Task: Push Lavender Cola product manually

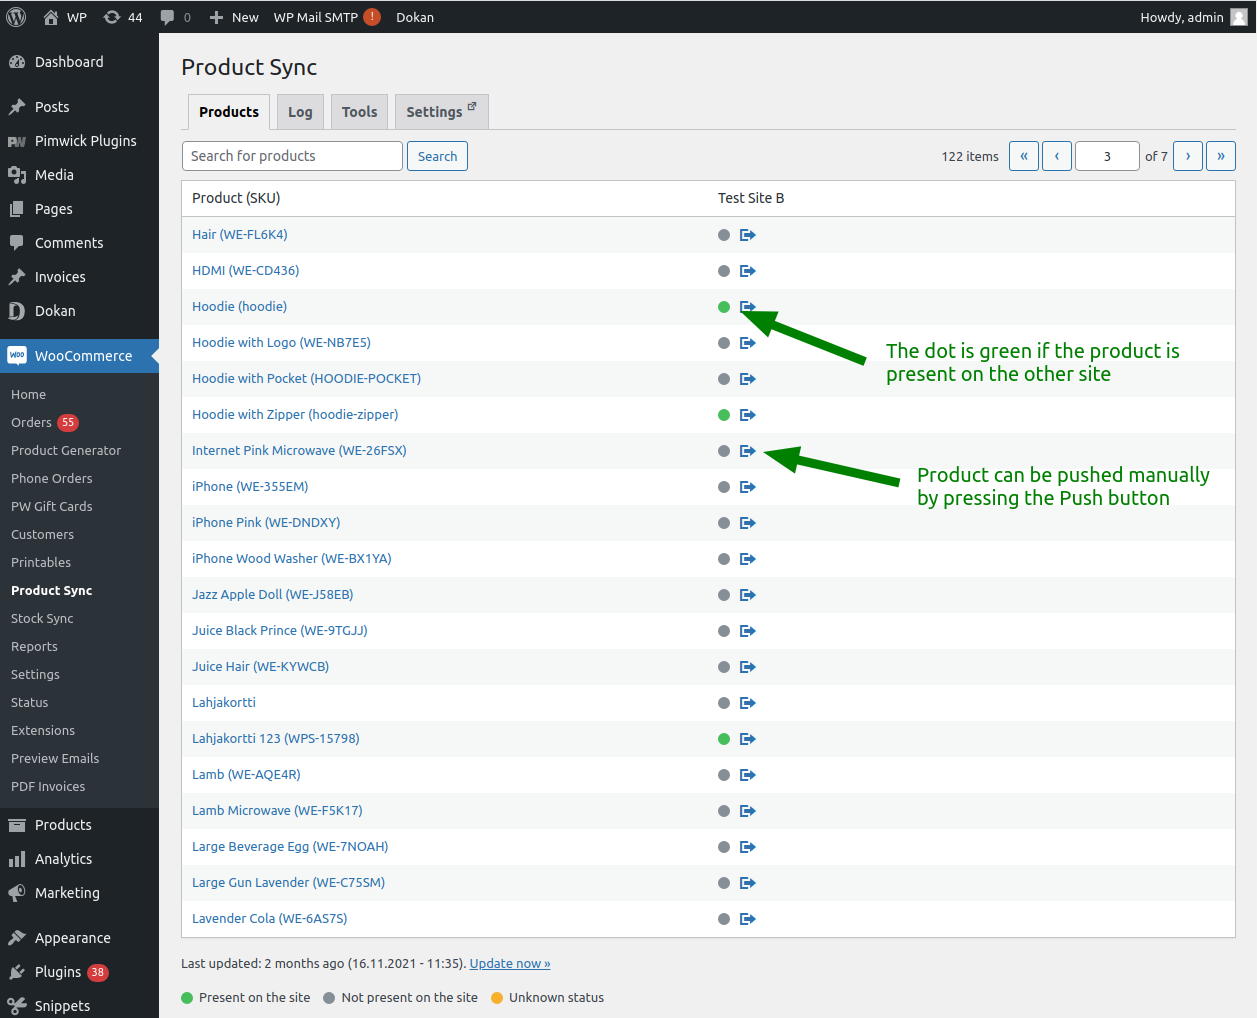Action: click(x=747, y=918)
